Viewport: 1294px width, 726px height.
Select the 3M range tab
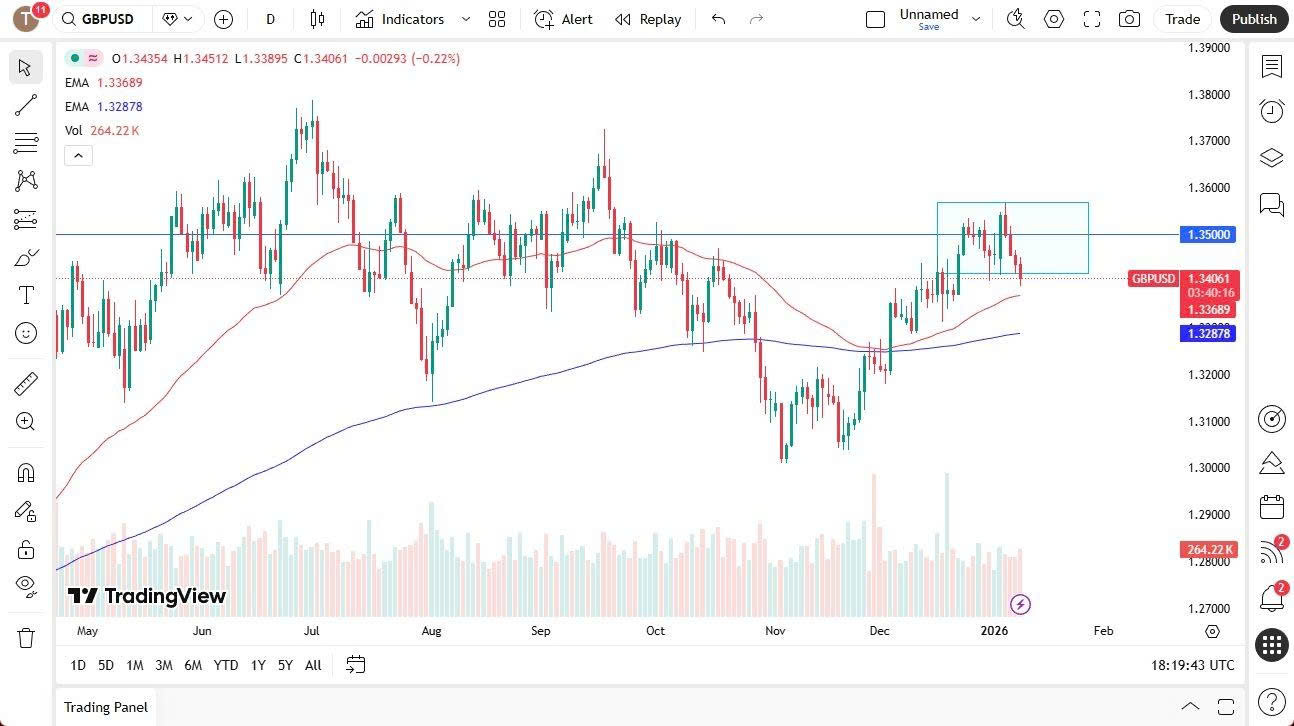tap(164, 665)
